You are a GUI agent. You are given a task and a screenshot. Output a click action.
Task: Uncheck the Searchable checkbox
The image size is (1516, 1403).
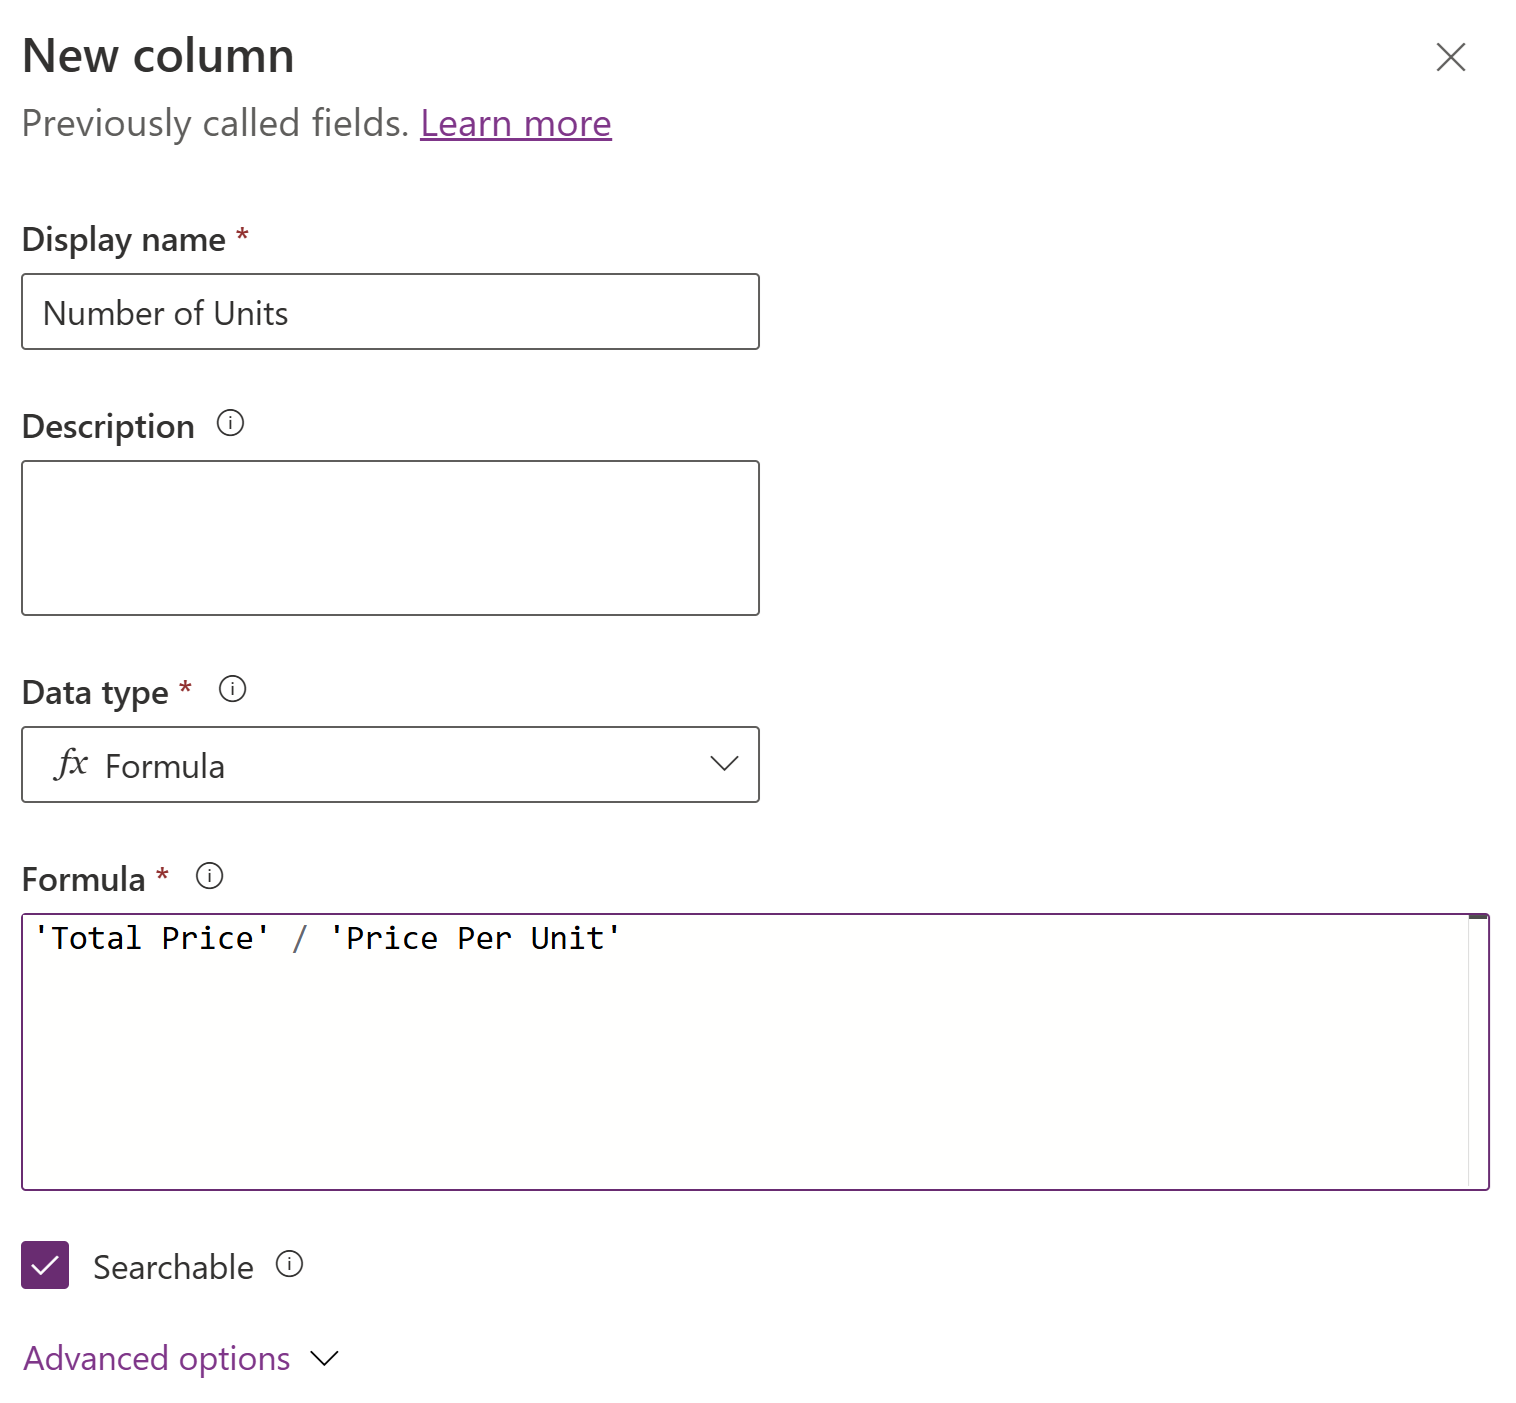[45, 1265]
